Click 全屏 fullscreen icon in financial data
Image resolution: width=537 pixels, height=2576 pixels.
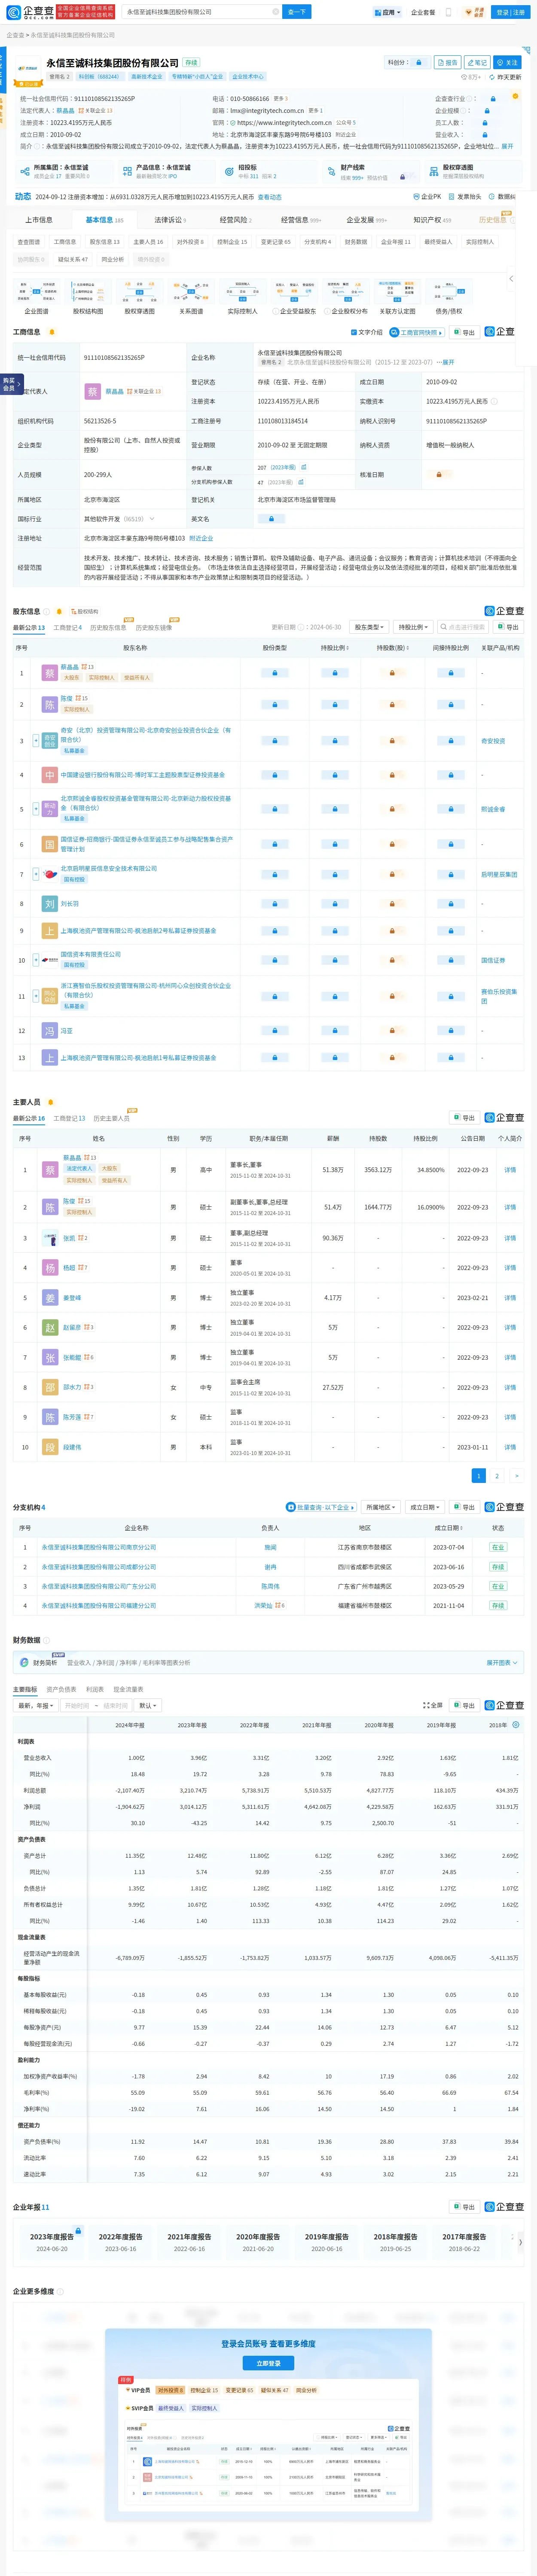[433, 1705]
